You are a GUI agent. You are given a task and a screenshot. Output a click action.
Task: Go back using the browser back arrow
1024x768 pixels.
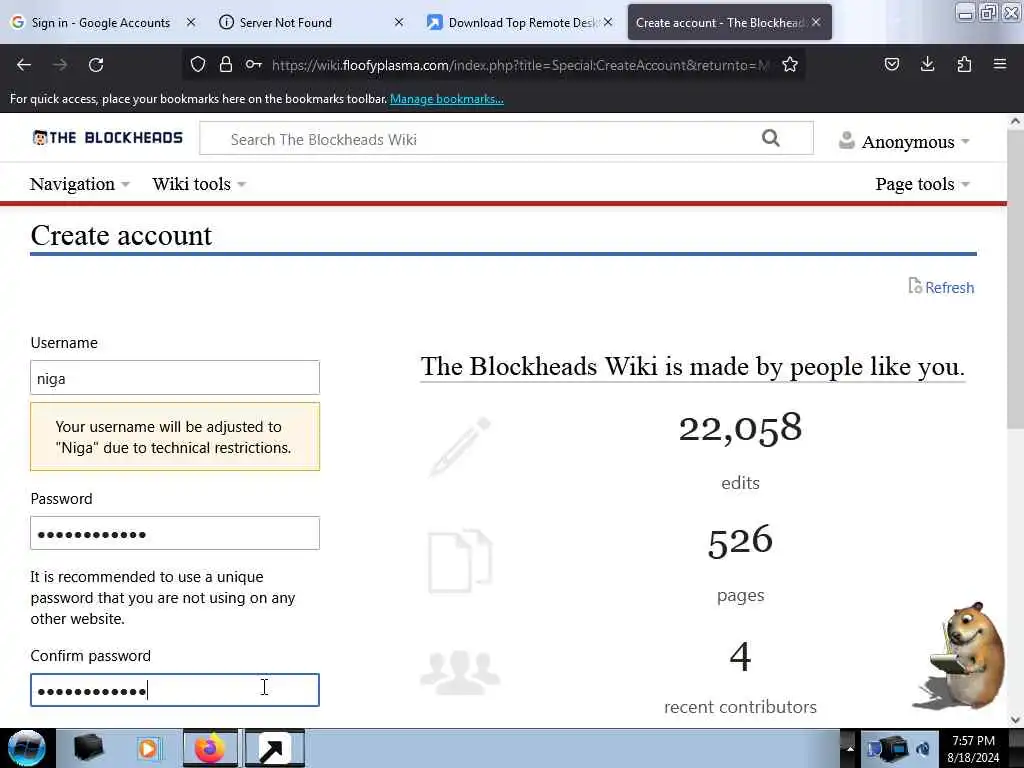point(24,65)
